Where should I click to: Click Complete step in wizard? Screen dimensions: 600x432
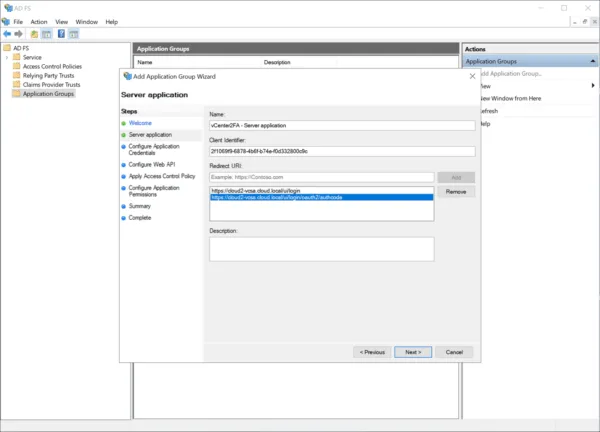(140, 218)
